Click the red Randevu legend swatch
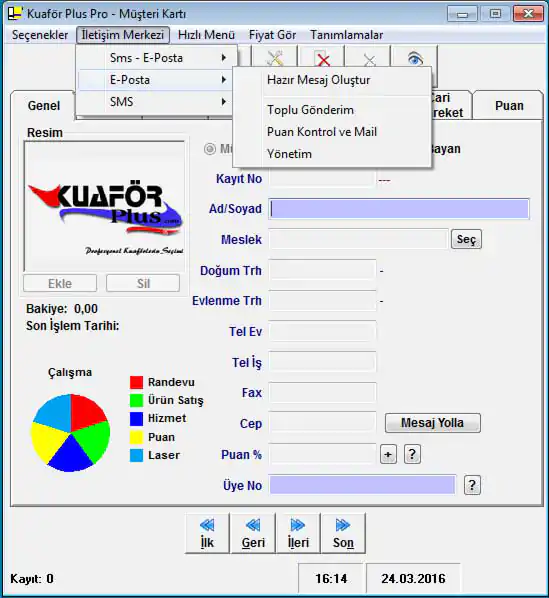This screenshot has width=549, height=598. coord(136,382)
